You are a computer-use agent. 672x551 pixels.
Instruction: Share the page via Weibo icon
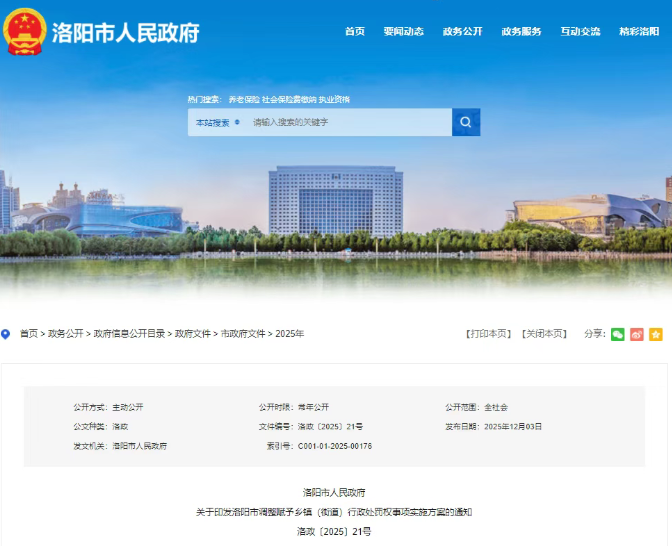coord(637,334)
